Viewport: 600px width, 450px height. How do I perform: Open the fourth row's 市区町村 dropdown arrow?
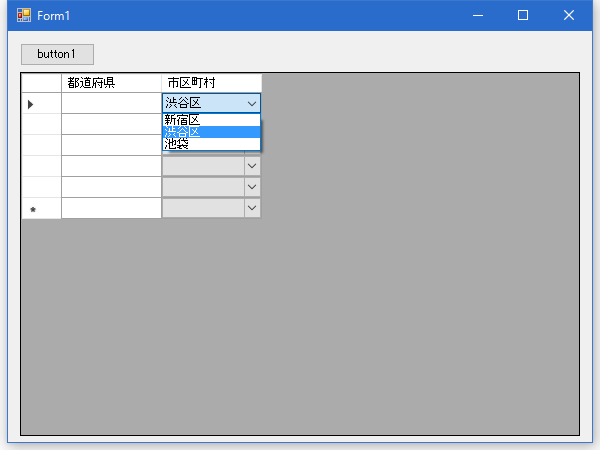[252, 166]
